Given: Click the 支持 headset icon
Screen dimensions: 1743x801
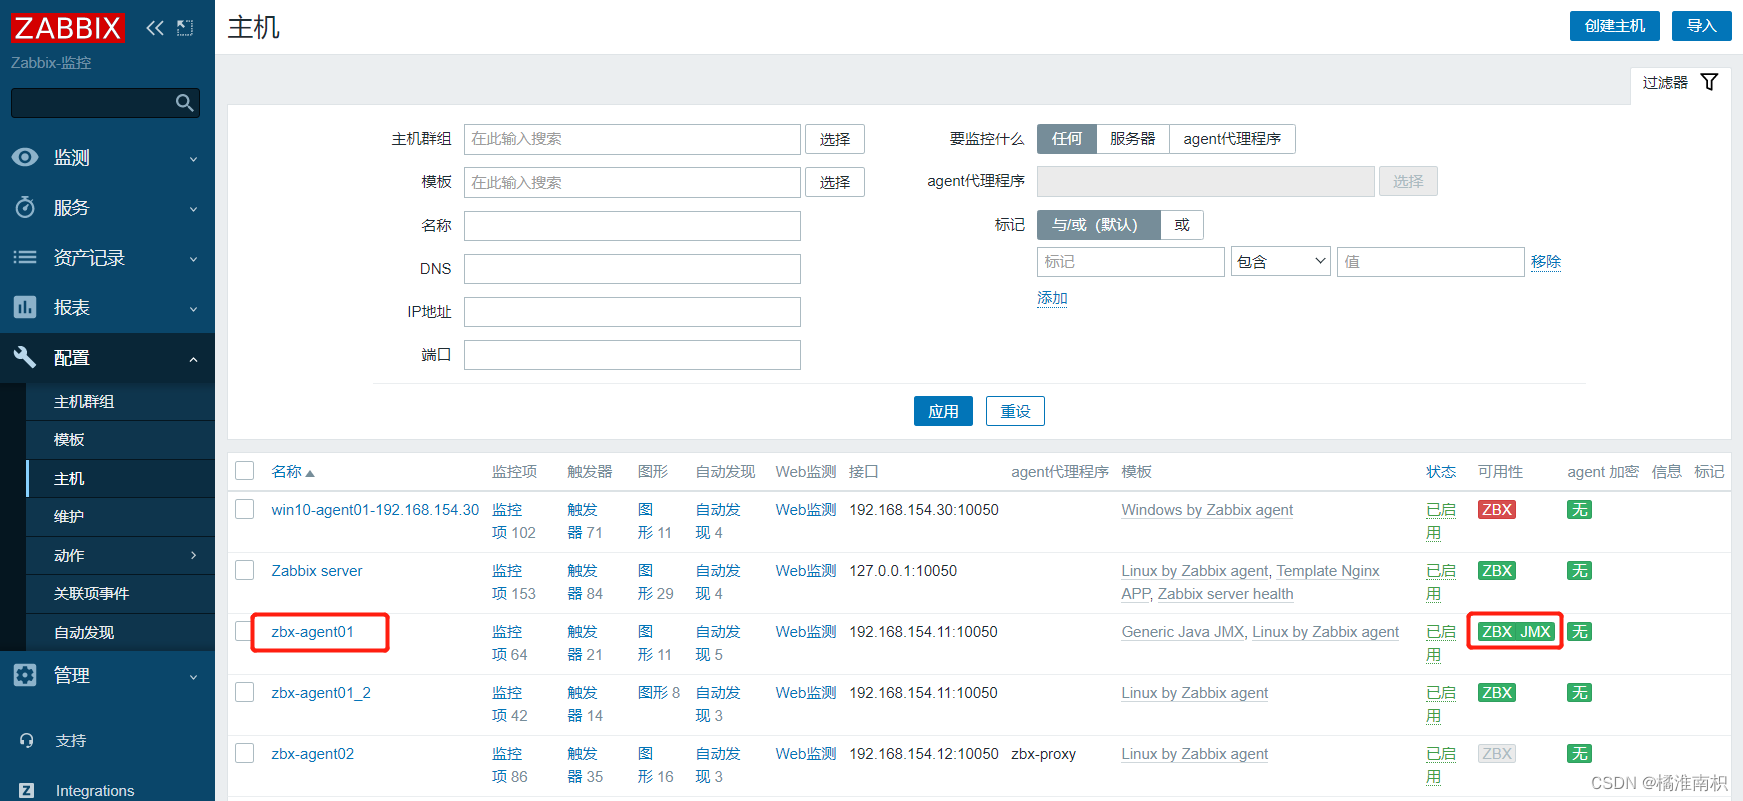Looking at the screenshot, I should coord(27,741).
